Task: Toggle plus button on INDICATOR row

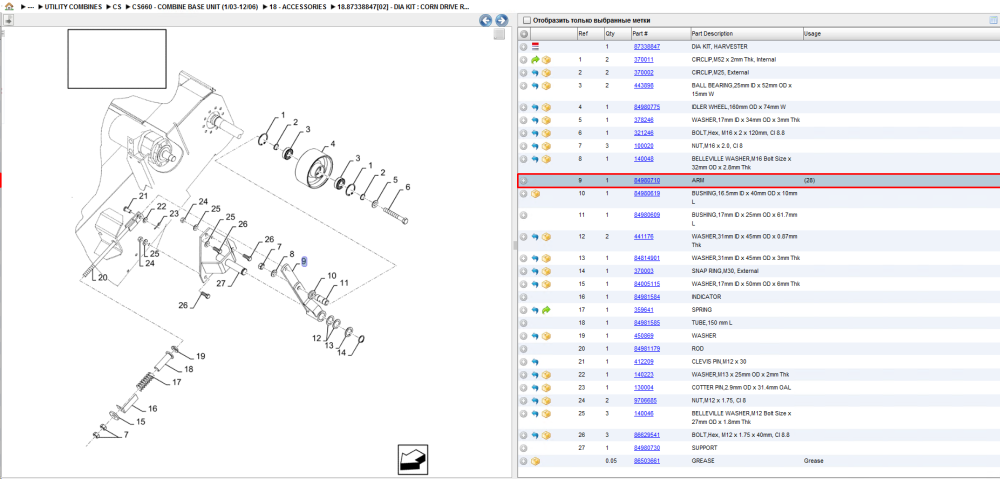Action: tap(524, 297)
